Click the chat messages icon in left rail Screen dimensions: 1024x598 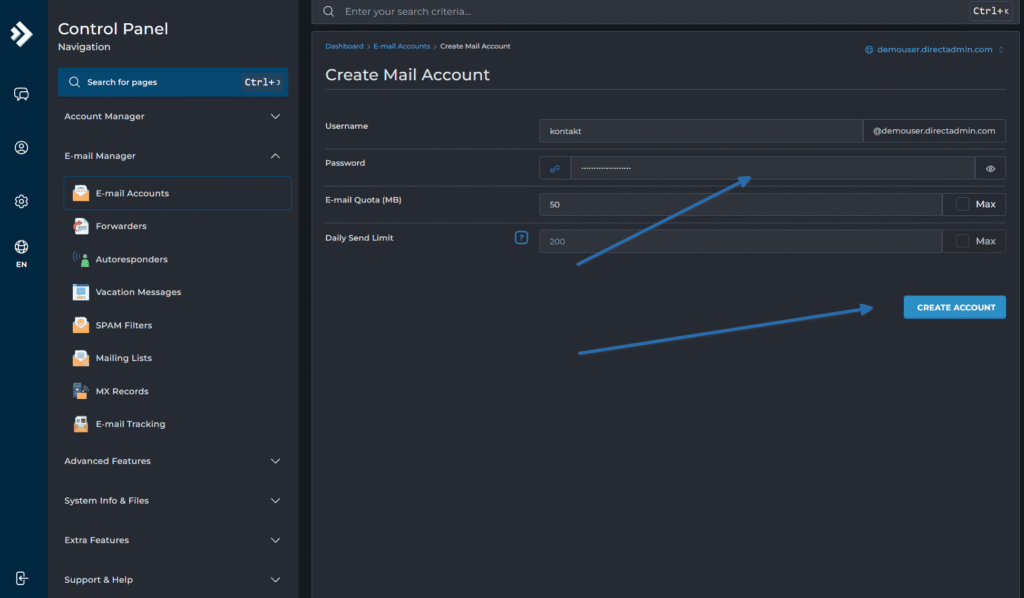[x=21, y=94]
